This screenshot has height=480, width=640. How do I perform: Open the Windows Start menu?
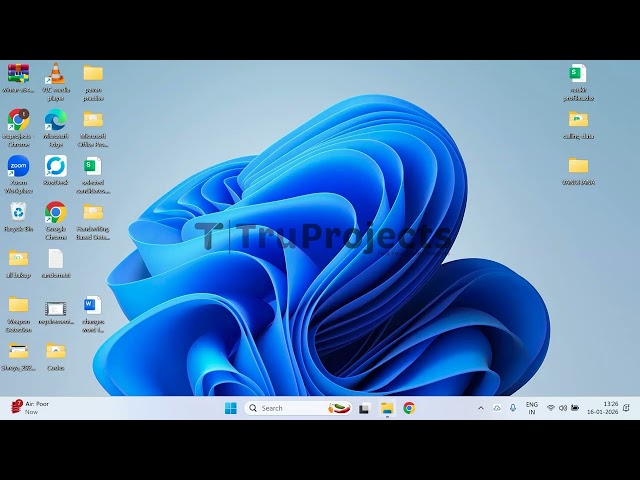pos(231,408)
